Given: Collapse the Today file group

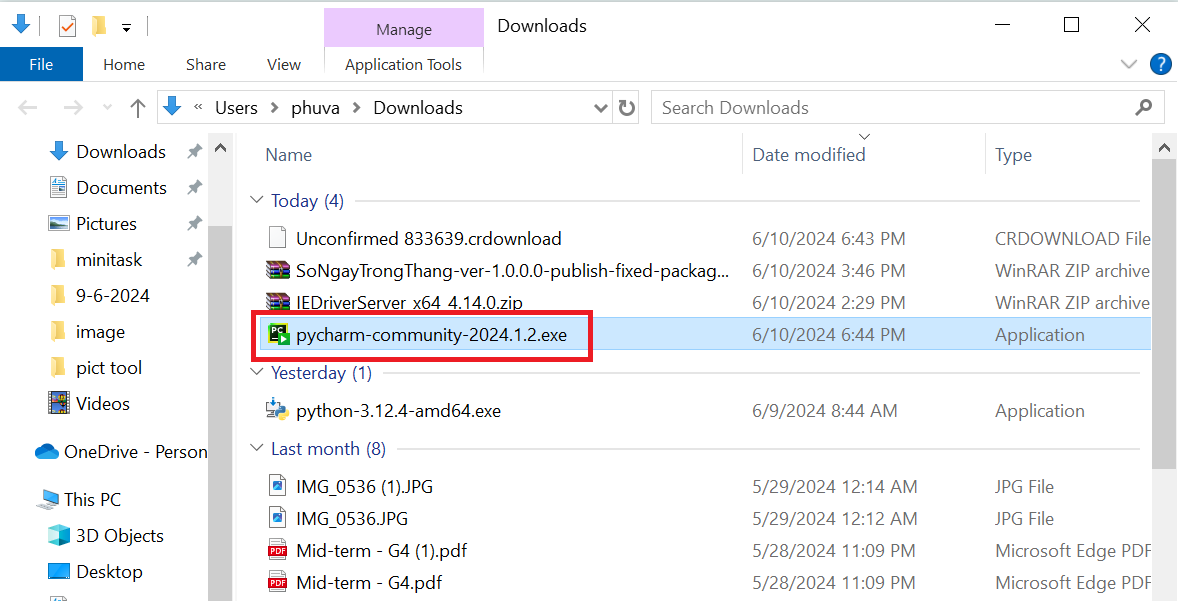Looking at the screenshot, I should pyautogui.click(x=258, y=200).
